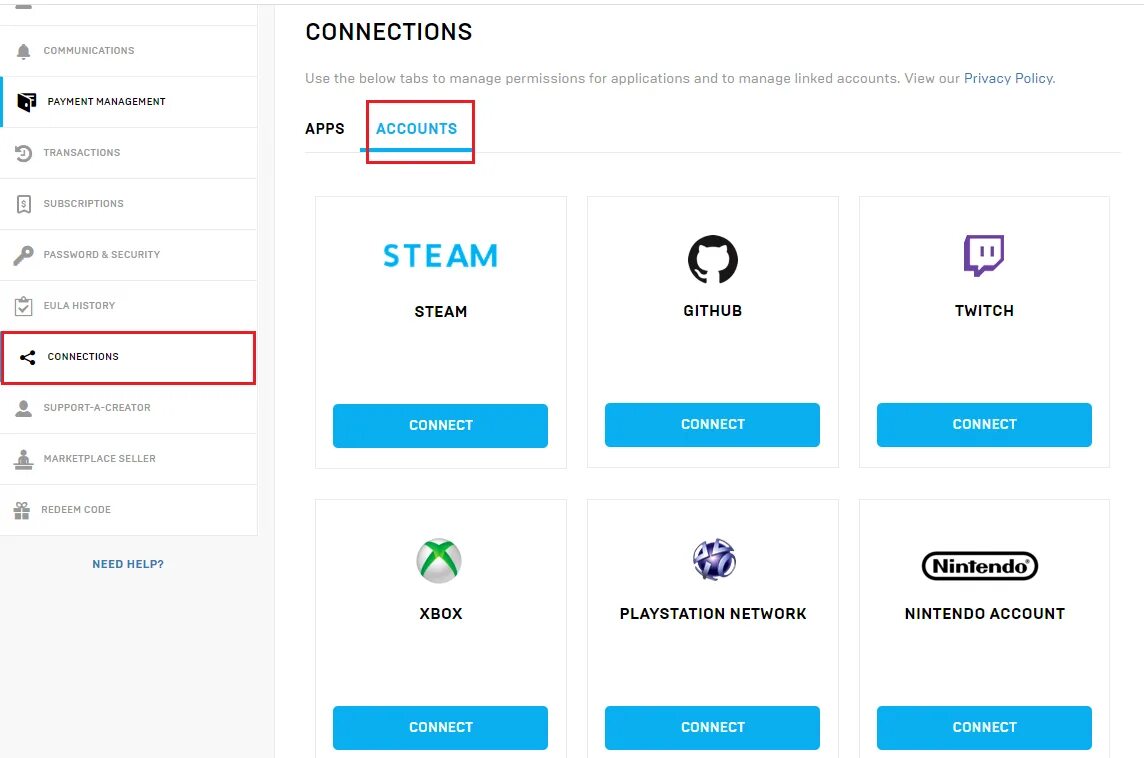Screen dimensions: 1144x758
Task: Click the Connections share icon
Action: (x=28, y=357)
